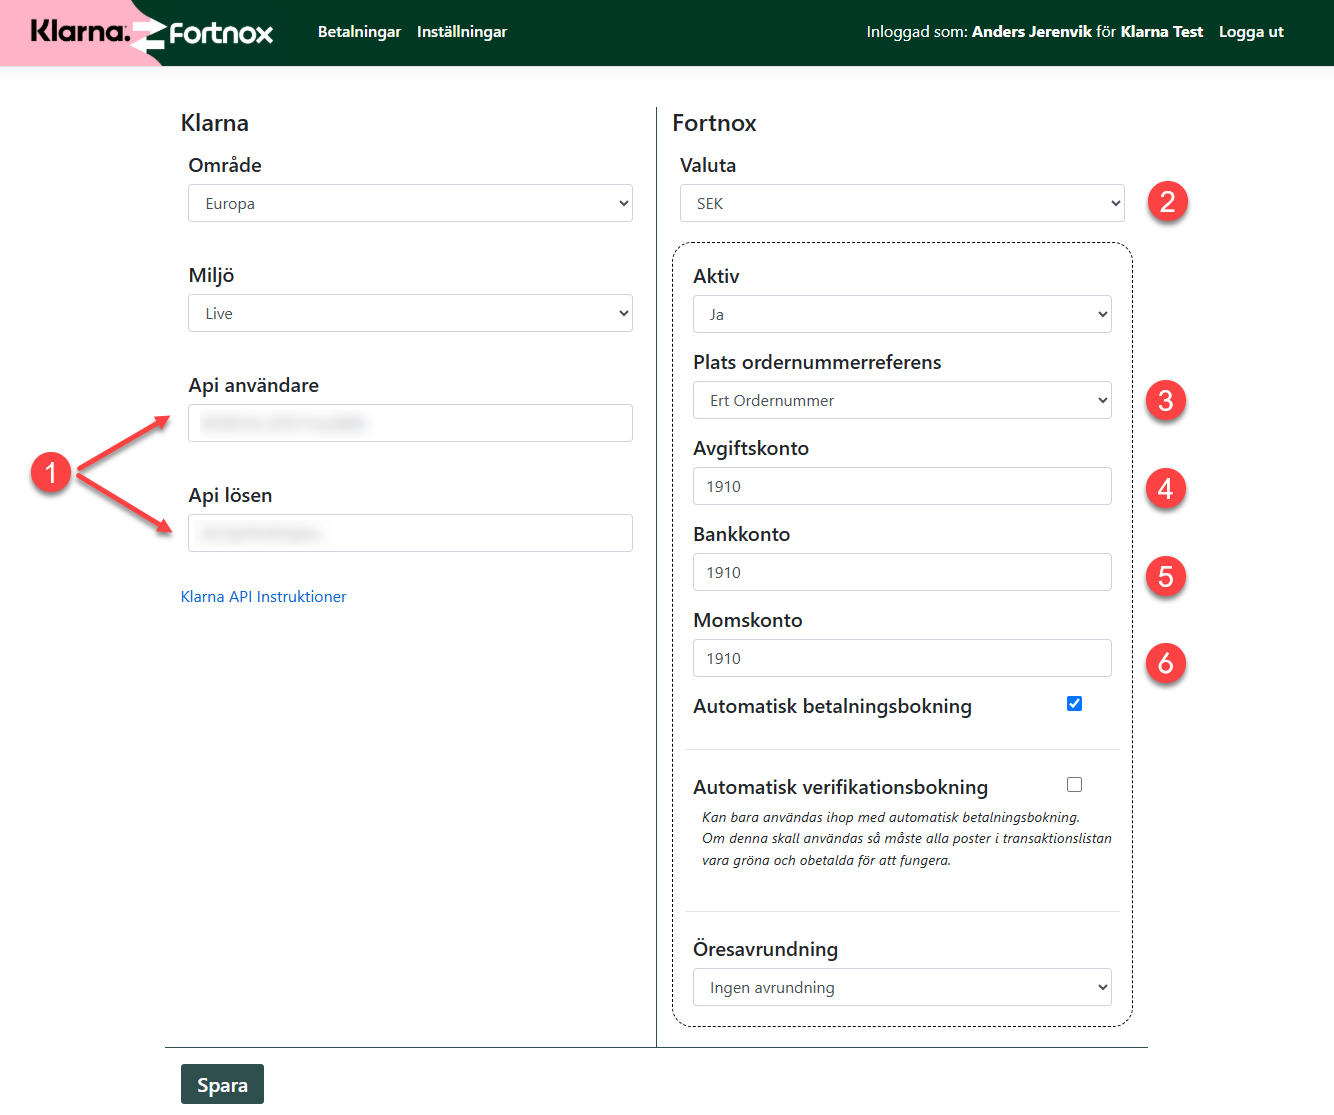
Task: Click the Bankkonto input field
Action: [x=902, y=572]
